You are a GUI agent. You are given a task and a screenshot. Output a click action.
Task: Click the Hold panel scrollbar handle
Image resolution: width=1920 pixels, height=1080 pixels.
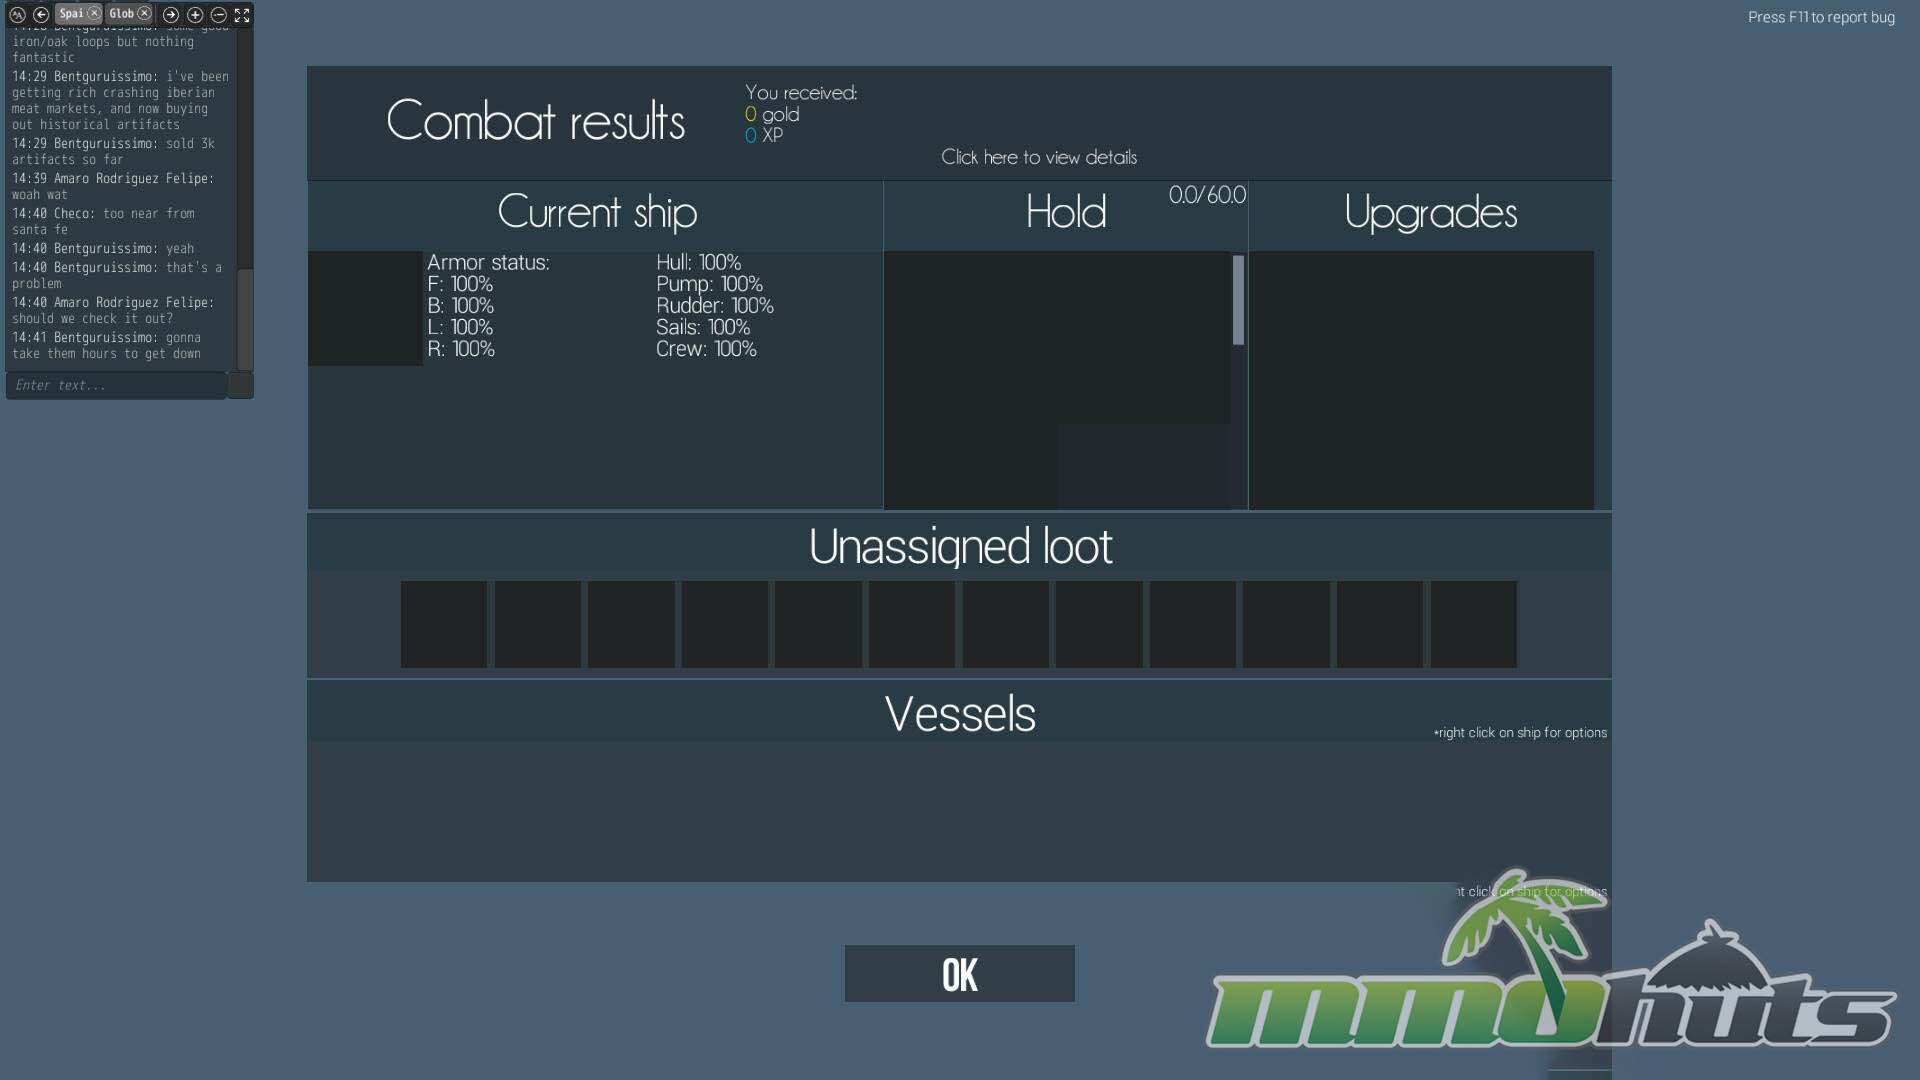(x=1238, y=300)
